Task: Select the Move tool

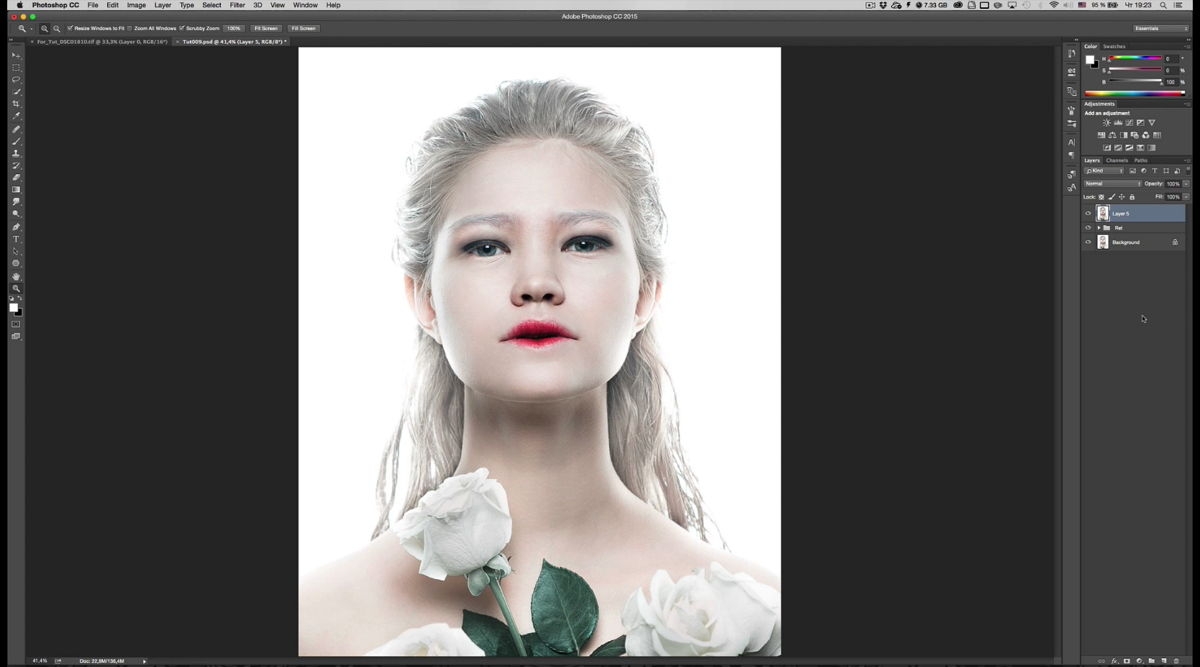Action: click(x=16, y=55)
